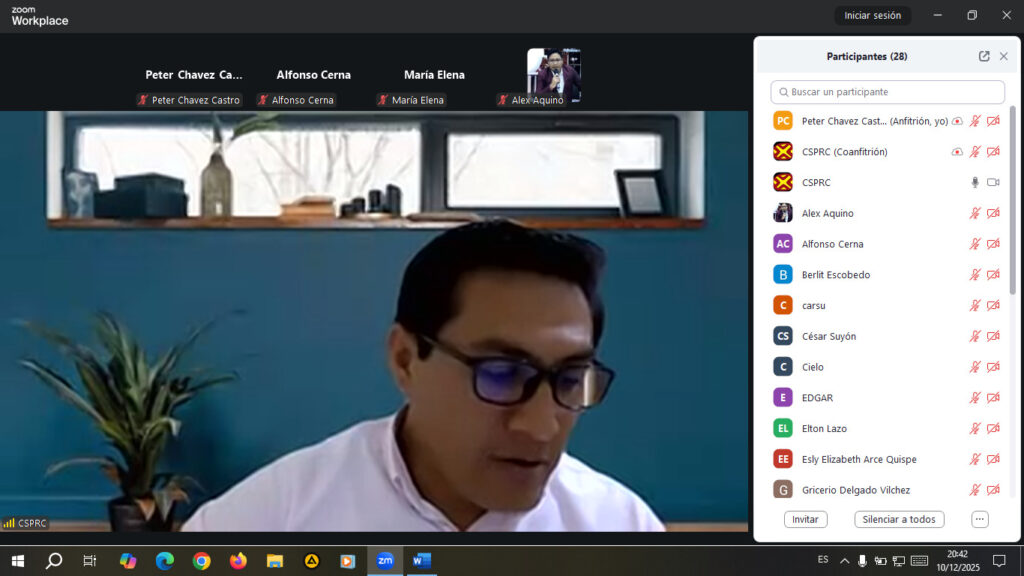Open the three-dots more options menu in Participantes

click(x=980, y=519)
